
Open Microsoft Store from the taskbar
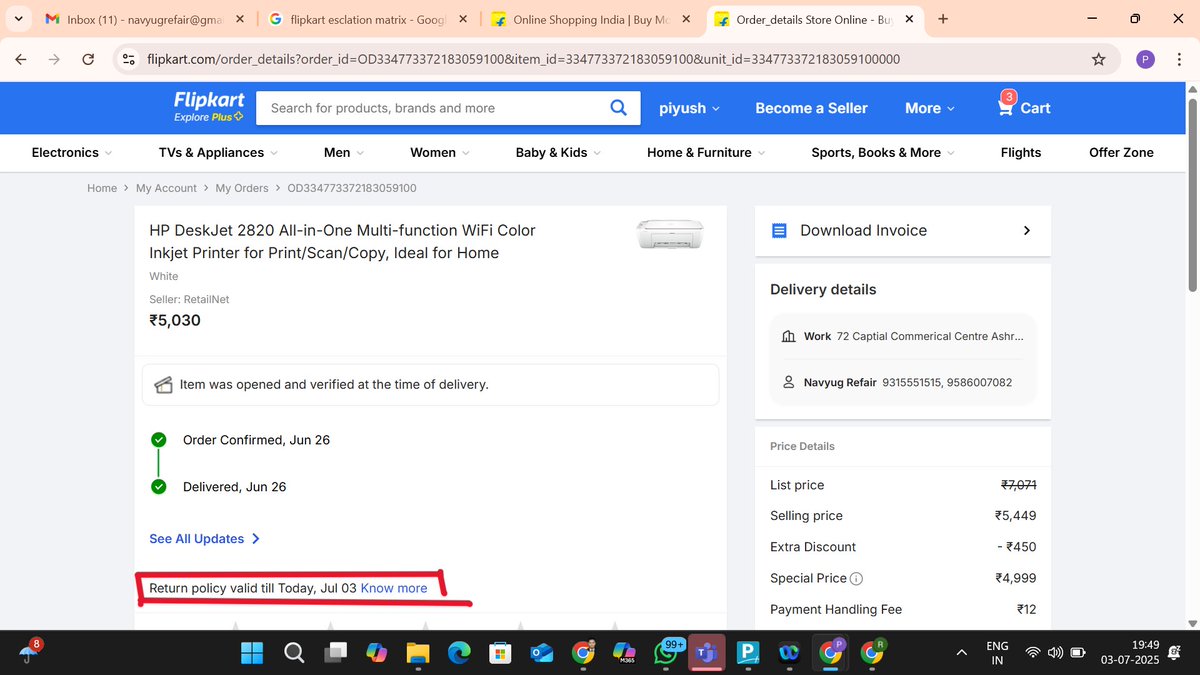(500, 653)
